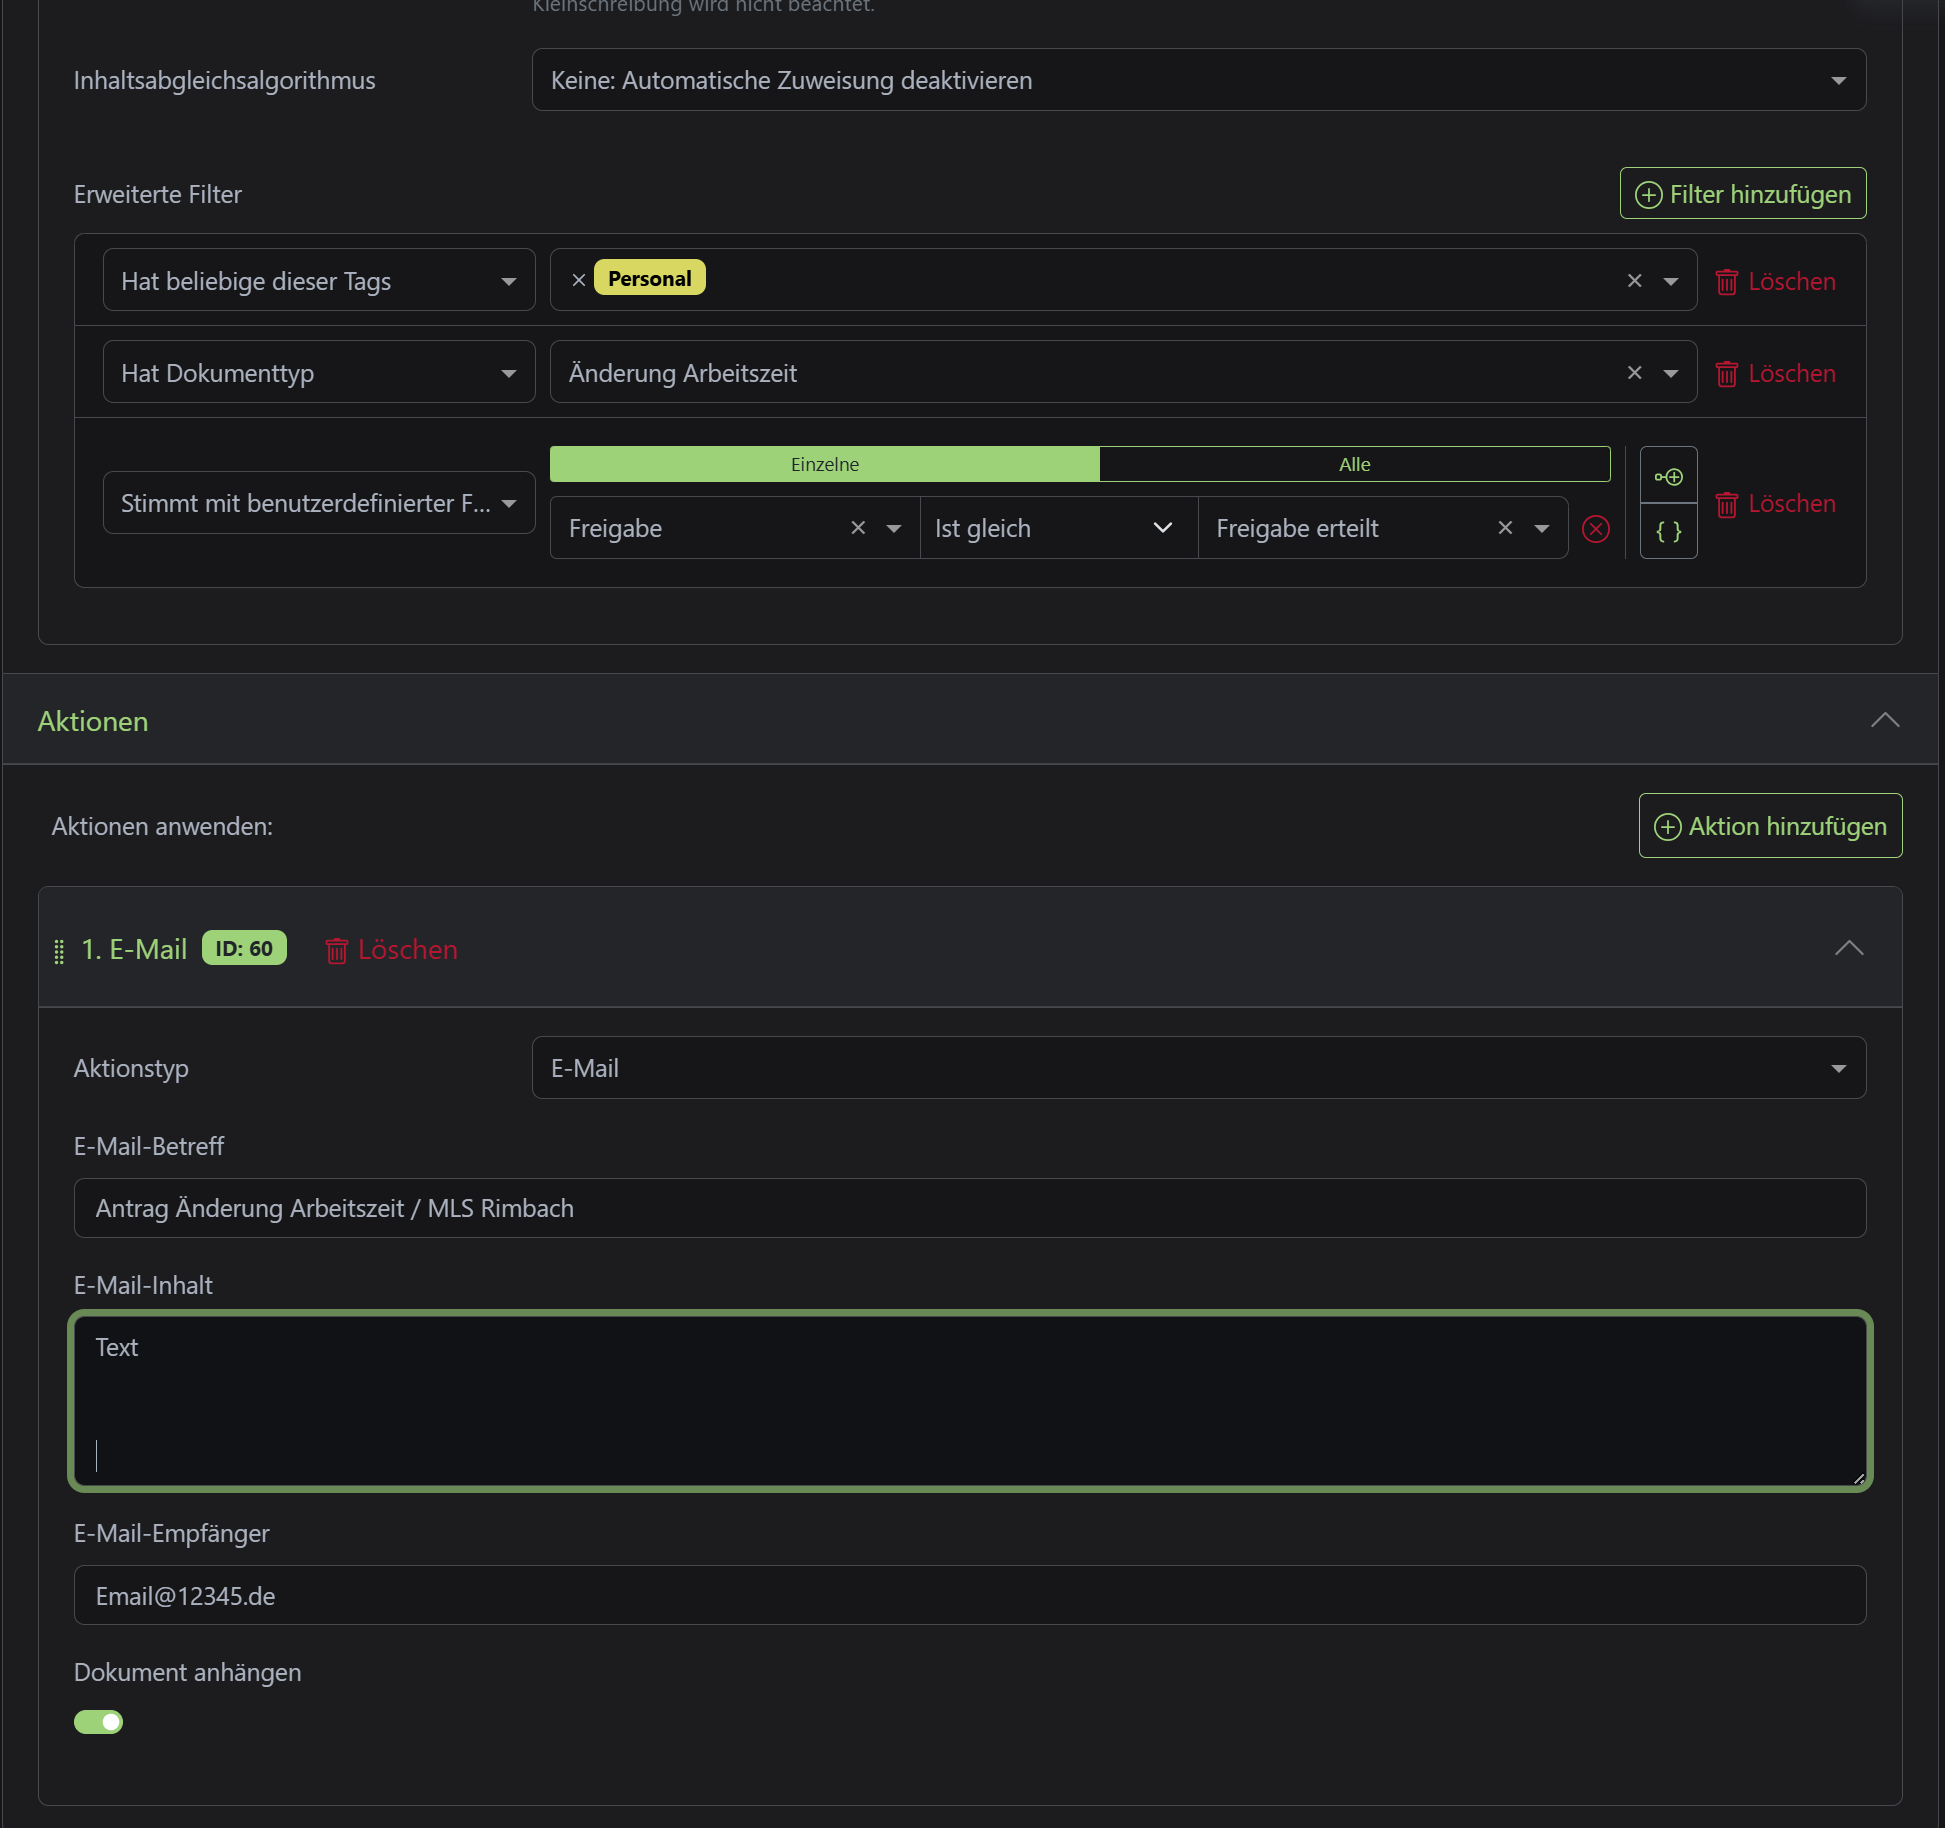Toggle Dokument anhängen switch off
This screenshot has width=1945, height=1828.
pos(98,1721)
